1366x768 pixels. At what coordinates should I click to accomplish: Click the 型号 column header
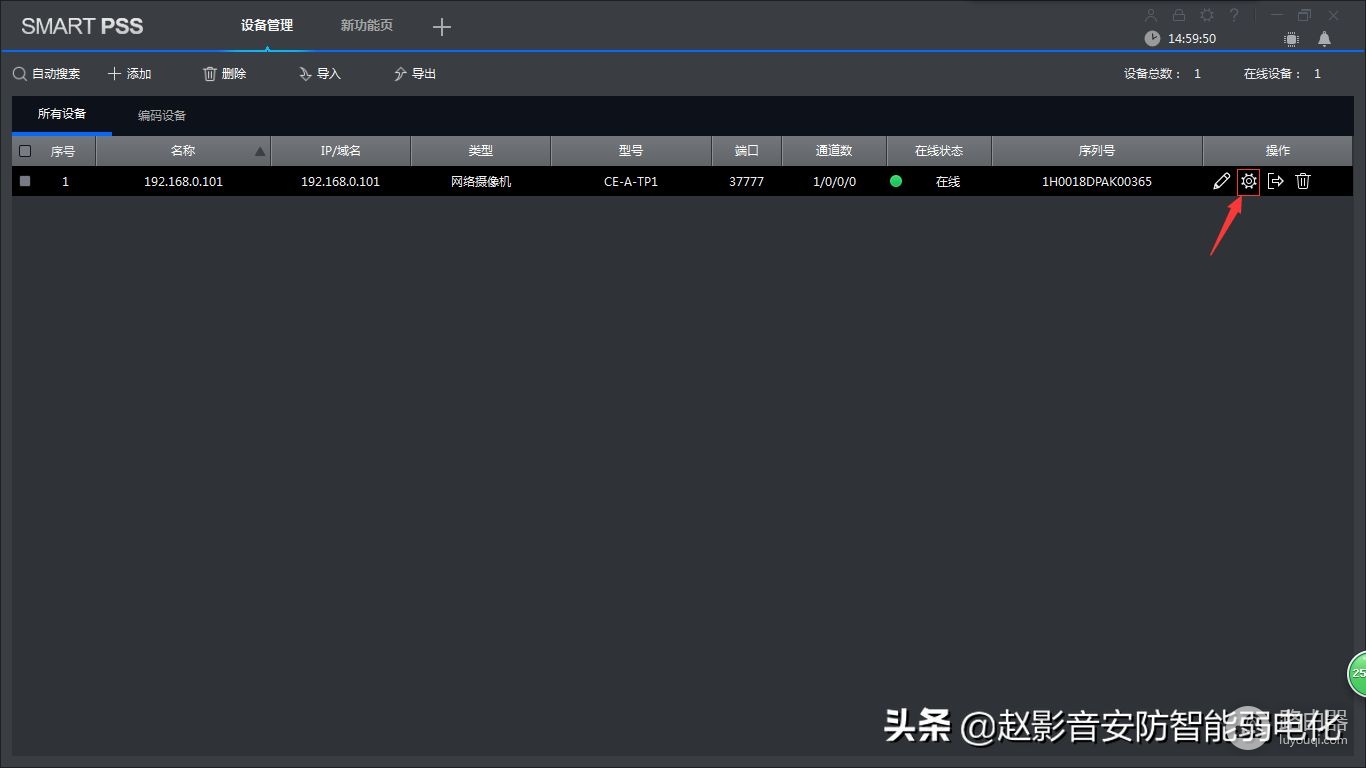pyautogui.click(x=631, y=151)
